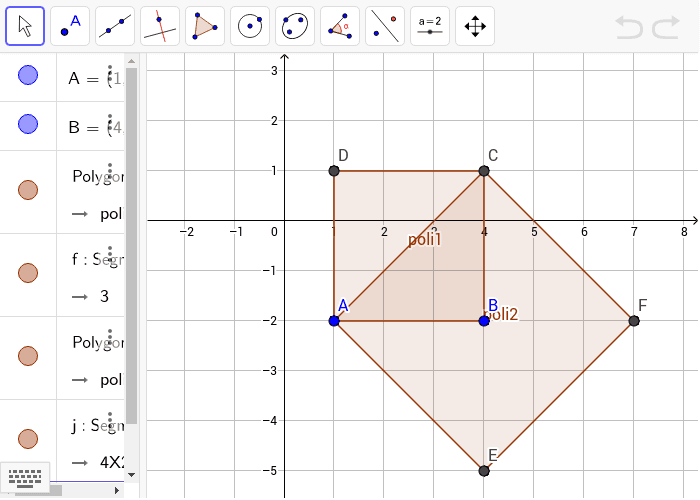Select the Slider a=2 tool

(430, 26)
